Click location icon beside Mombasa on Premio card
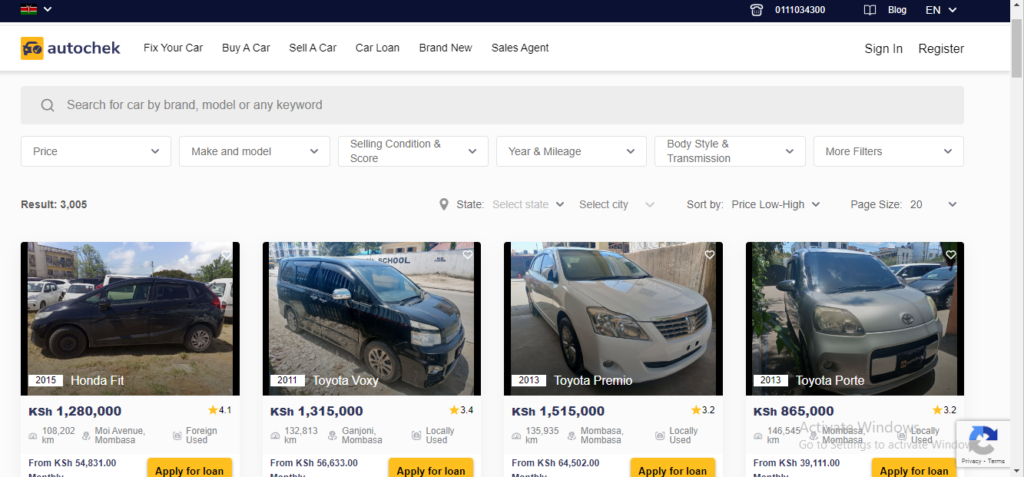The image size is (1024, 477). point(571,436)
